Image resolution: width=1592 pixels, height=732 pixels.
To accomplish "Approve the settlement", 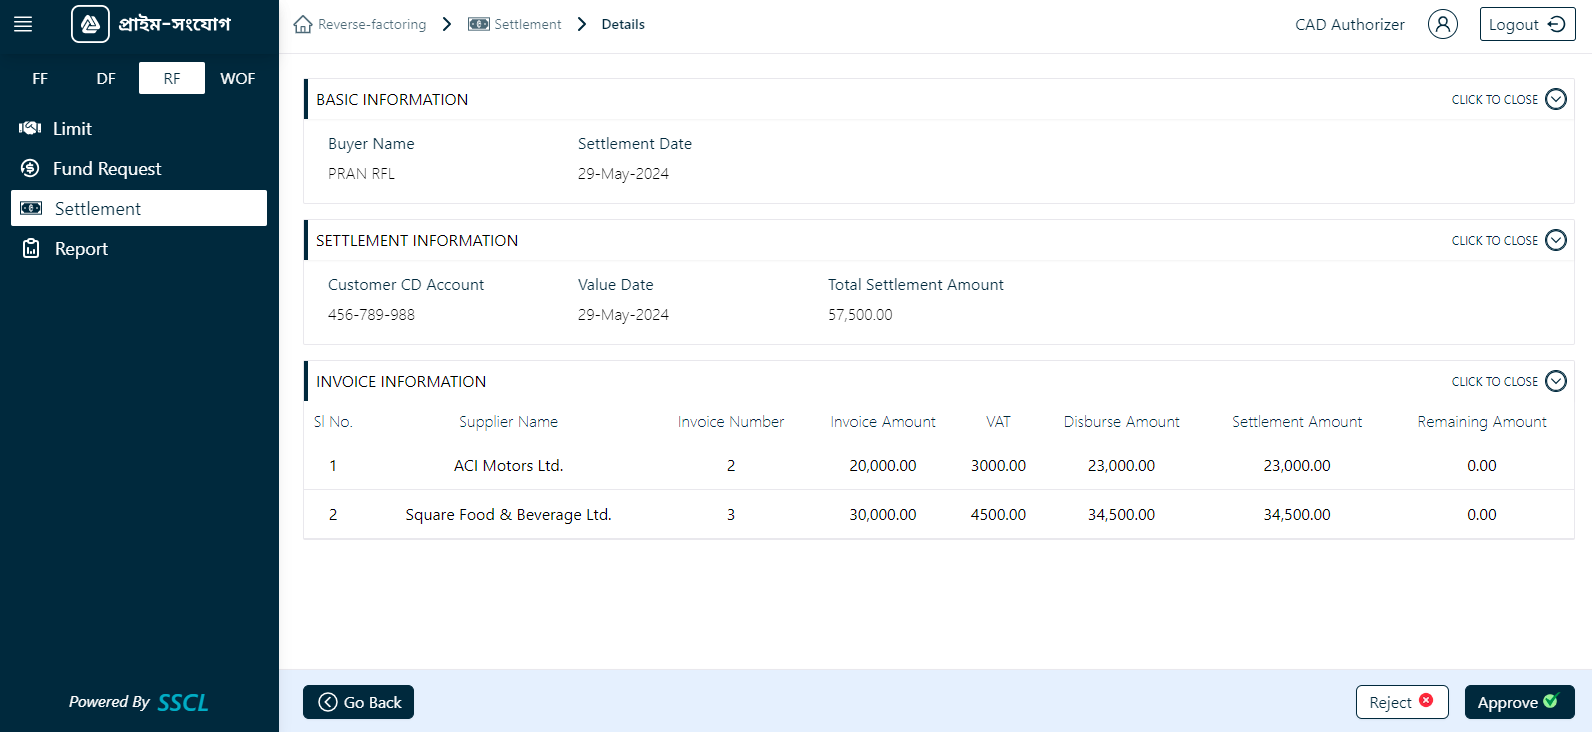I will (x=1519, y=702).
